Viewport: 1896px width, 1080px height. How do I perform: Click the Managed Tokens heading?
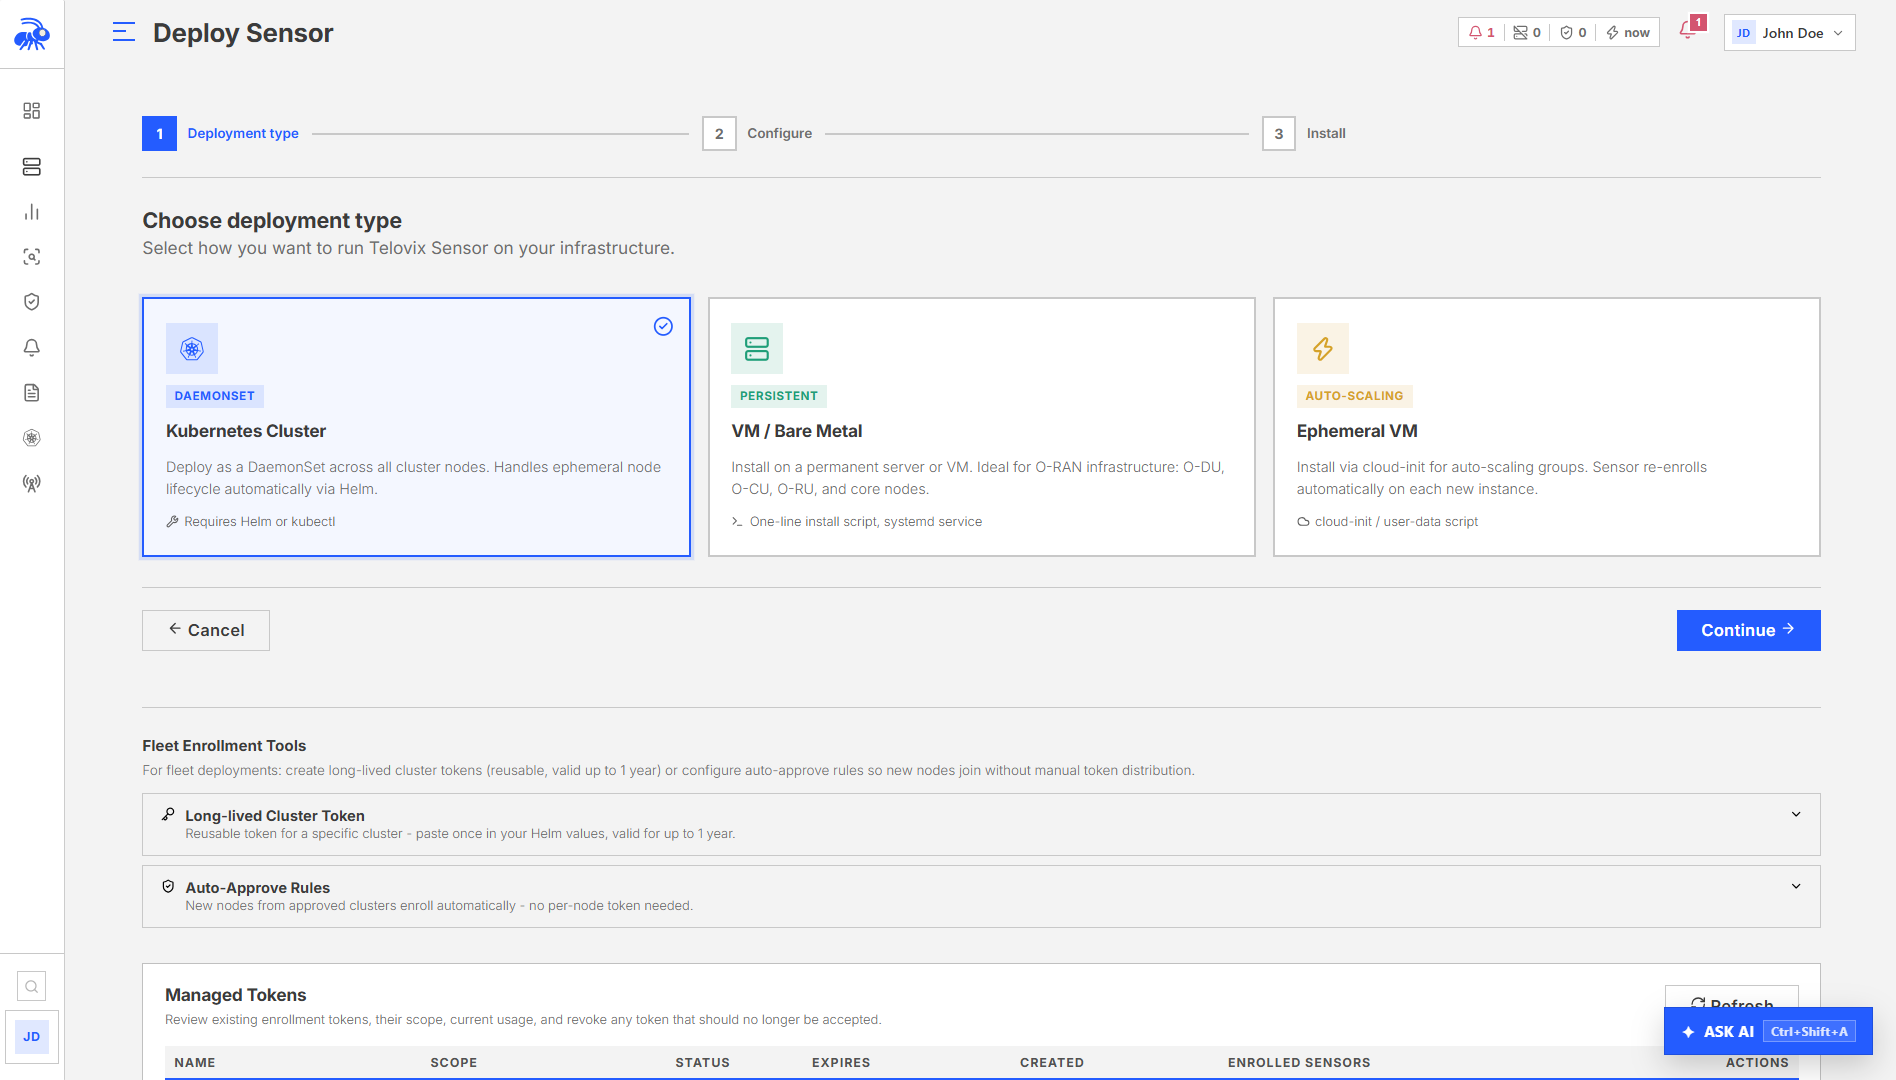pyautogui.click(x=236, y=995)
